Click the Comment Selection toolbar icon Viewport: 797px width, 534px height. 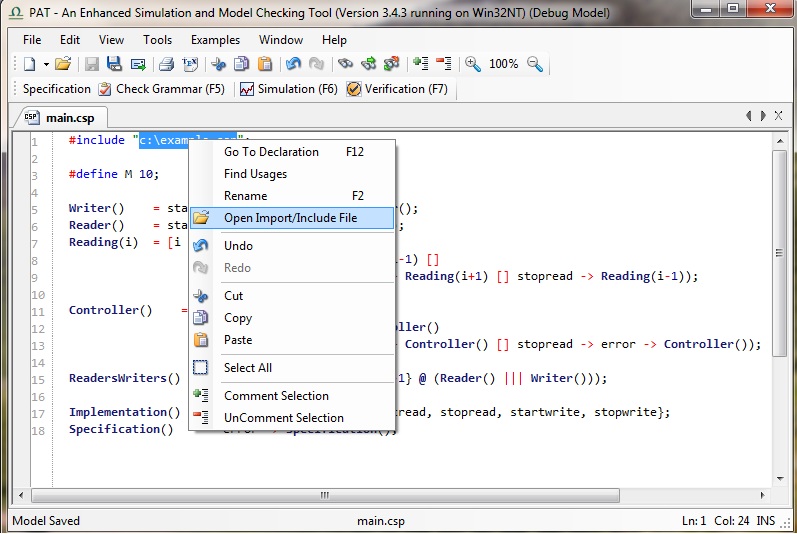pos(420,64)
